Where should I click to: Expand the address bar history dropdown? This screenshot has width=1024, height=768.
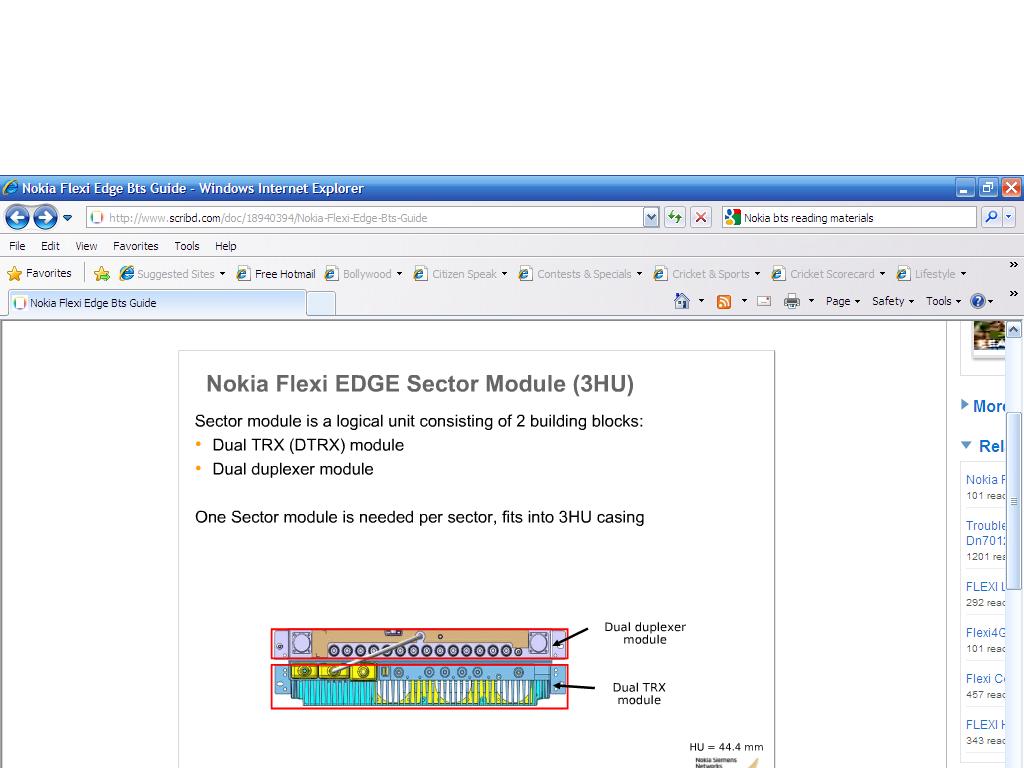[x=651, y=217]
